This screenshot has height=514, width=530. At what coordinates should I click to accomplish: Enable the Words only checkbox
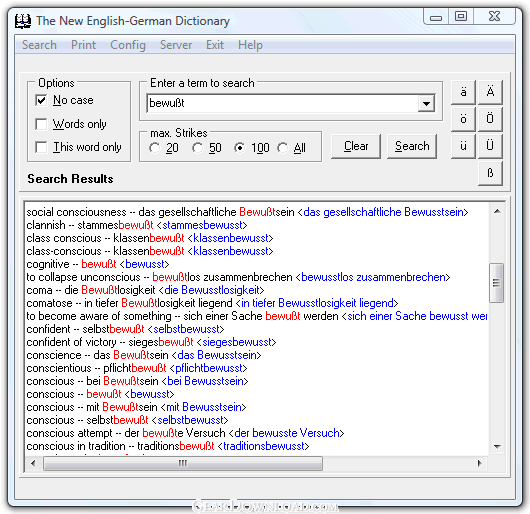[41, 124]
